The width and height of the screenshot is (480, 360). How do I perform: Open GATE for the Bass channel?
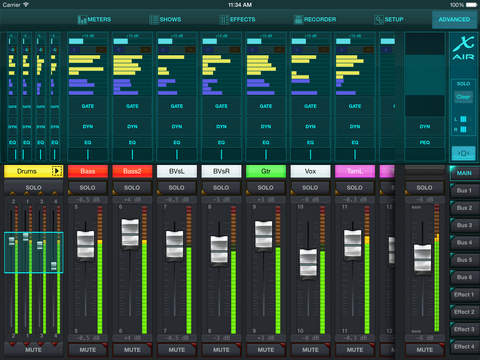(x=88, y=106)
